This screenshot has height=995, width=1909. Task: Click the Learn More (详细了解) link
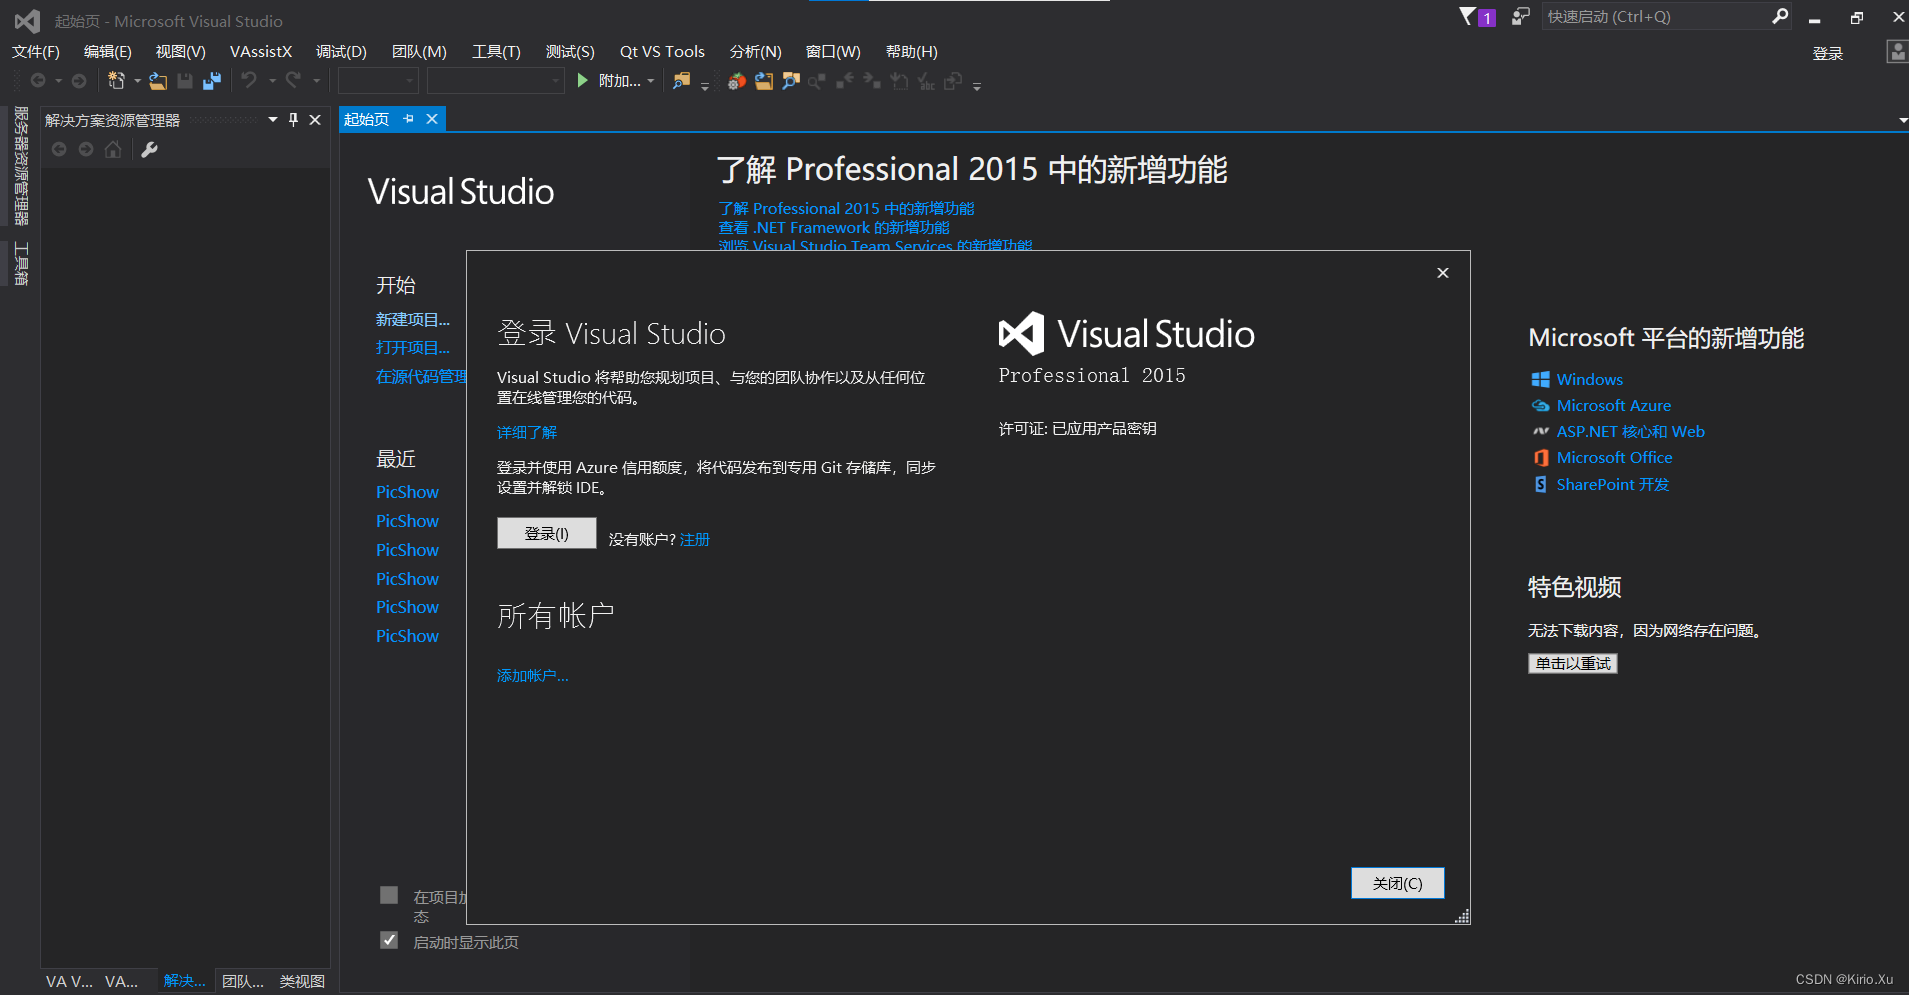pyautogui.click(x=527, y=432)
